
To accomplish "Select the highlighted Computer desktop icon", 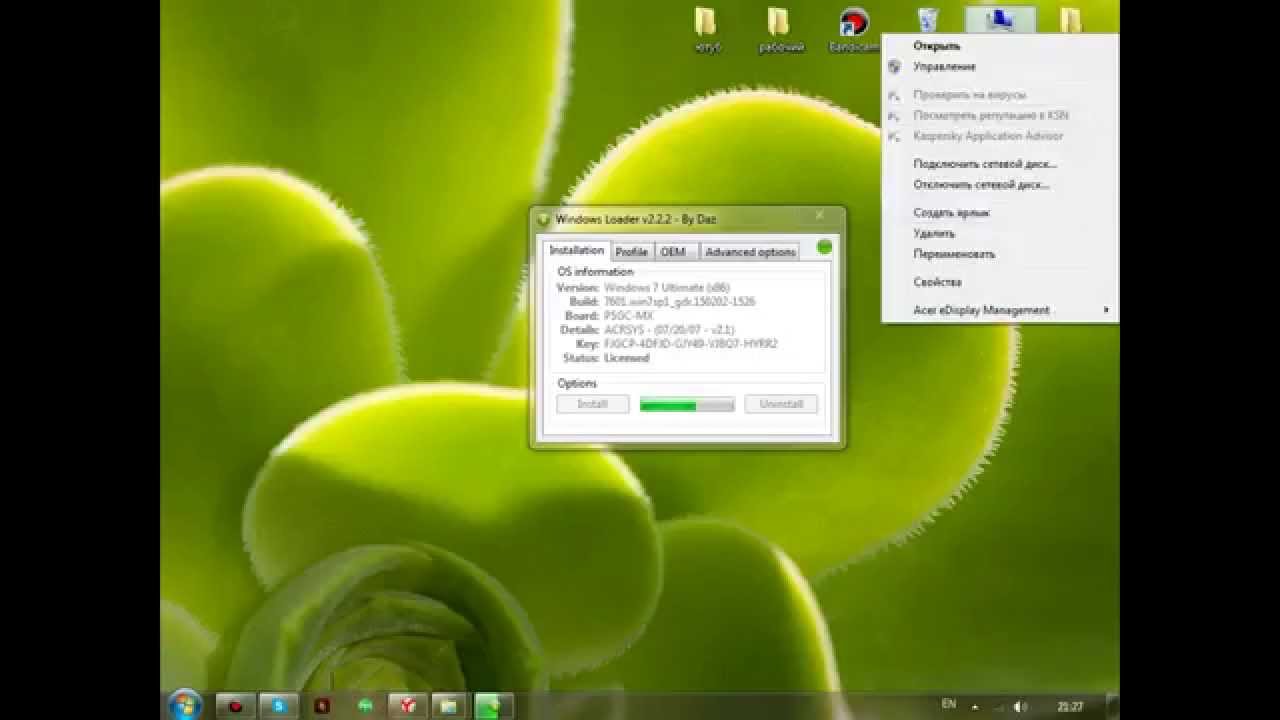I will click(x=1000, y=20).
